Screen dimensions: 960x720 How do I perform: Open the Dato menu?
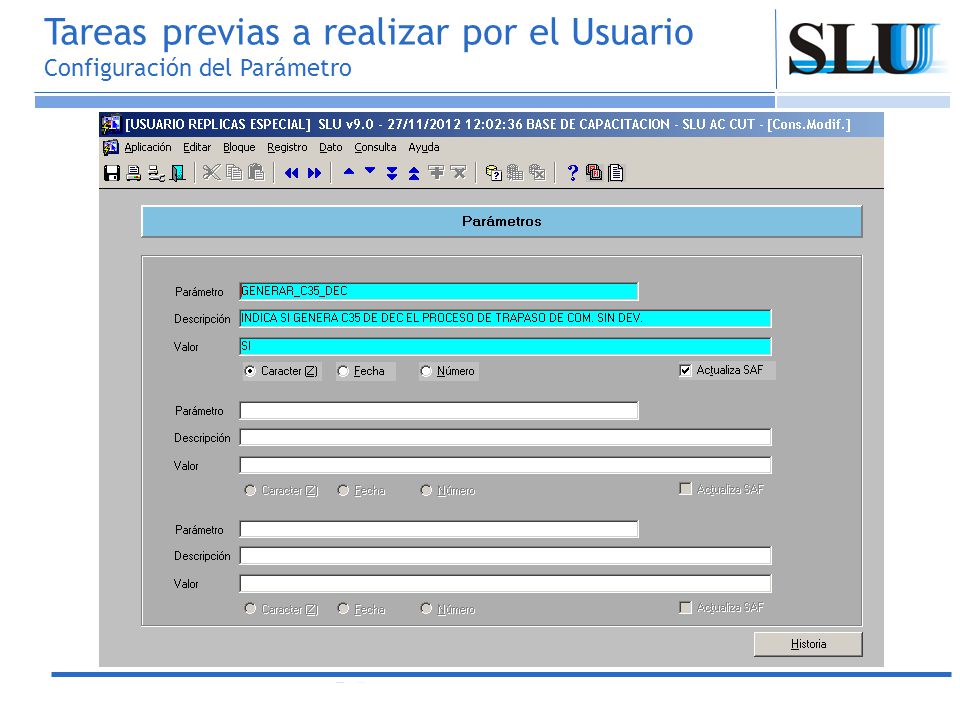click(331, 148)
